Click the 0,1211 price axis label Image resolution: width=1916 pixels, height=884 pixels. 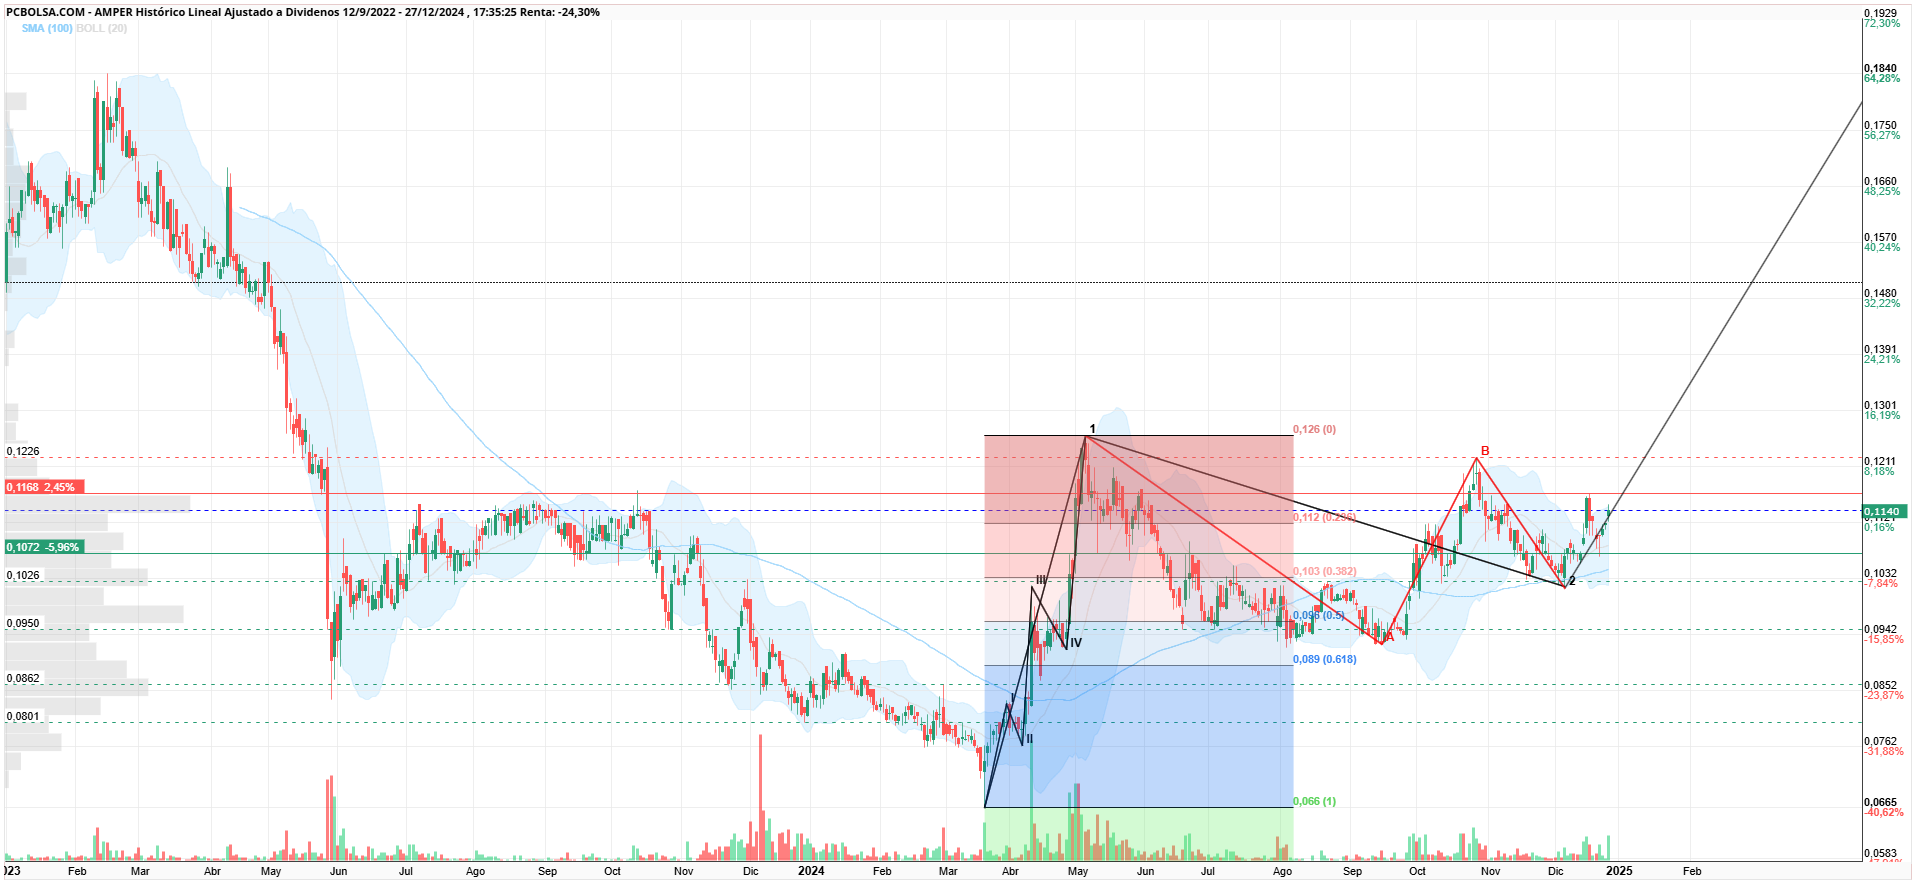(1881, 462)
